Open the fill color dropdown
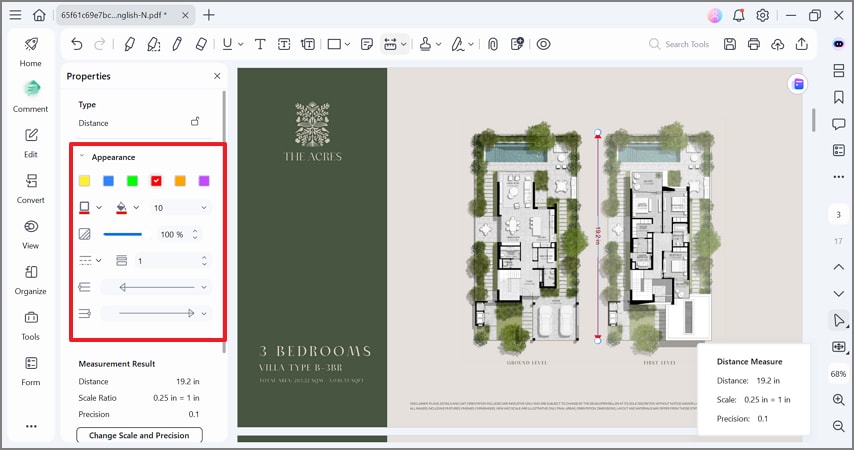The height and width of the screenshot is (450, 854). (x=136, y=208)
